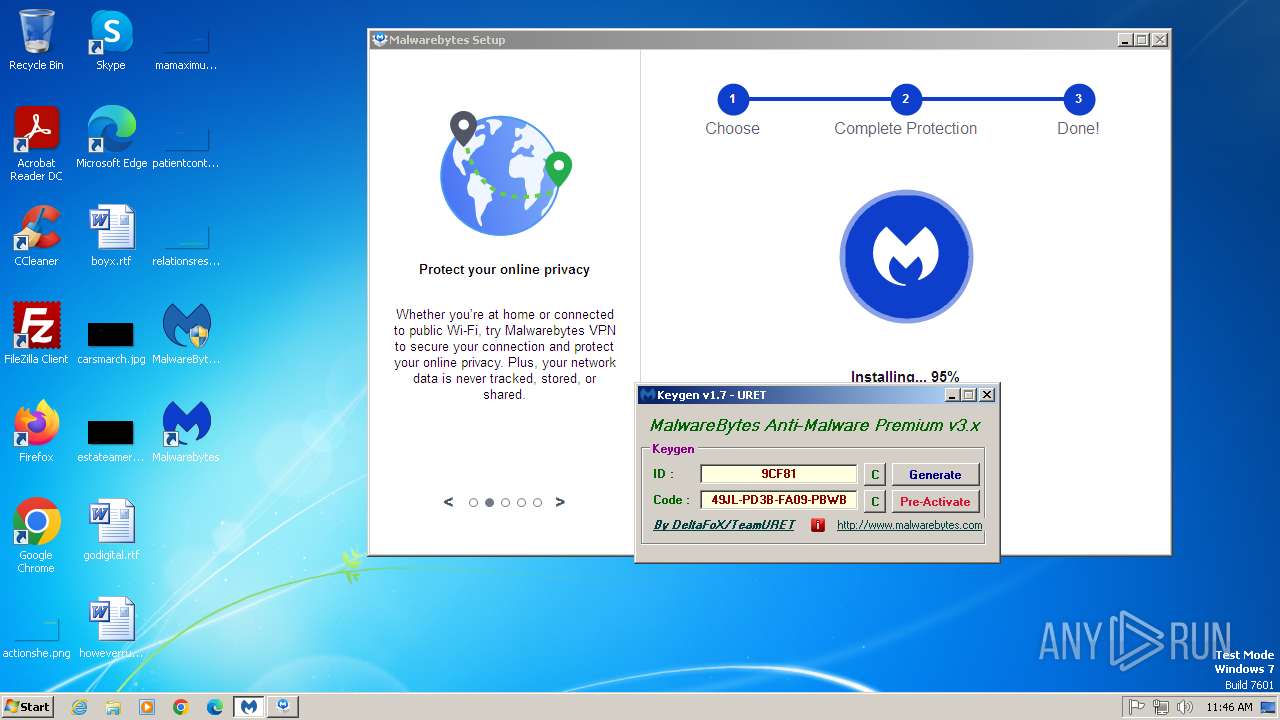Launch Firefox from the desktop
Image resolution: width=1280 pixels, height=720 pixels.
pos(36,432)
